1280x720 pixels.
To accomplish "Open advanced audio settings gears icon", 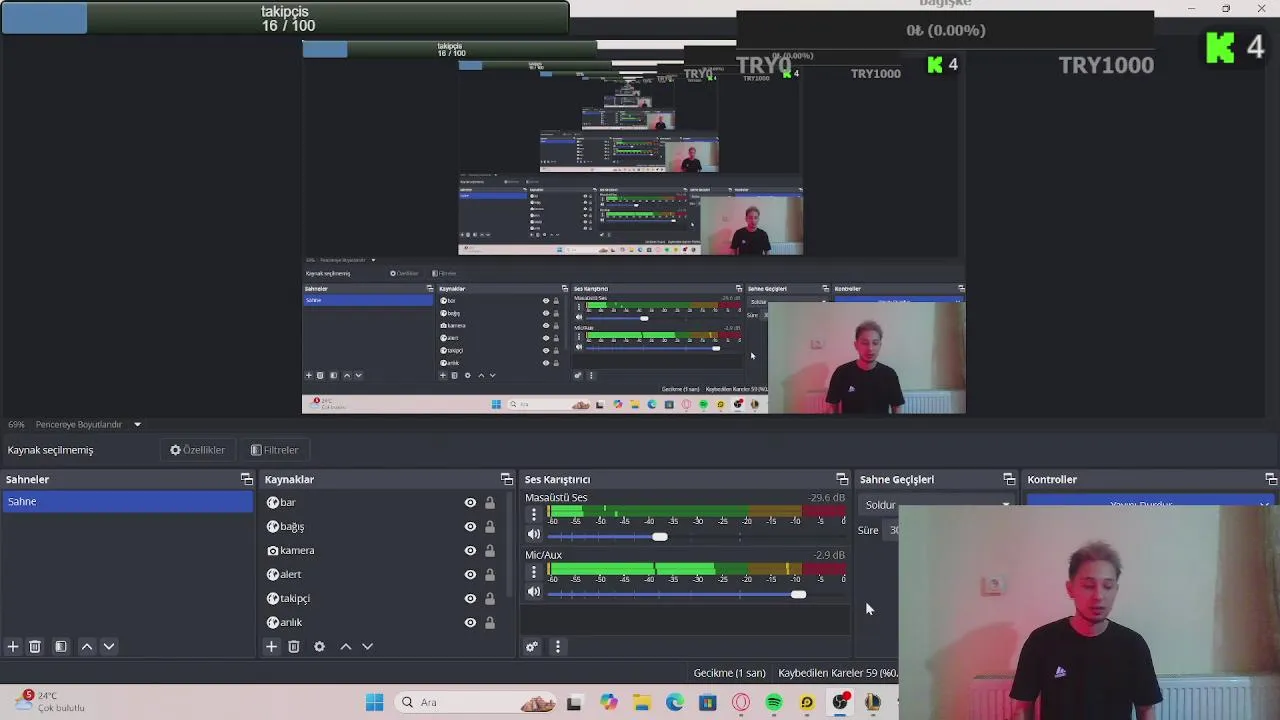I will (x=532, y=647).
